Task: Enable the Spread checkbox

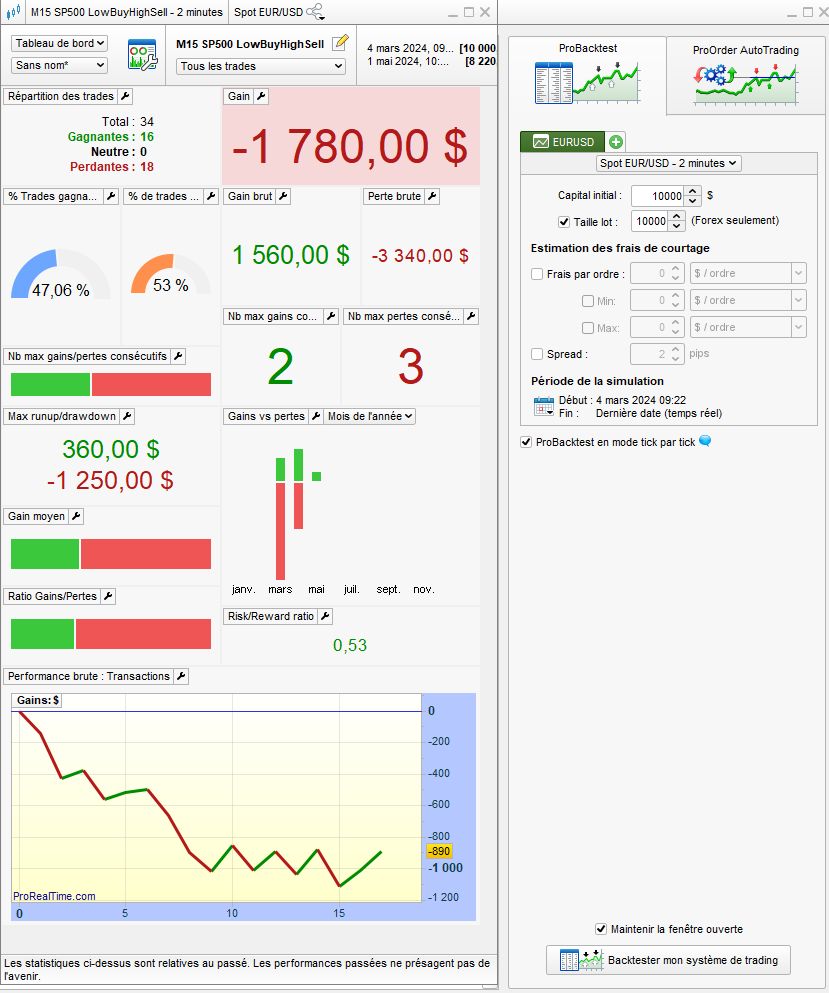Action: click(537, 354)
